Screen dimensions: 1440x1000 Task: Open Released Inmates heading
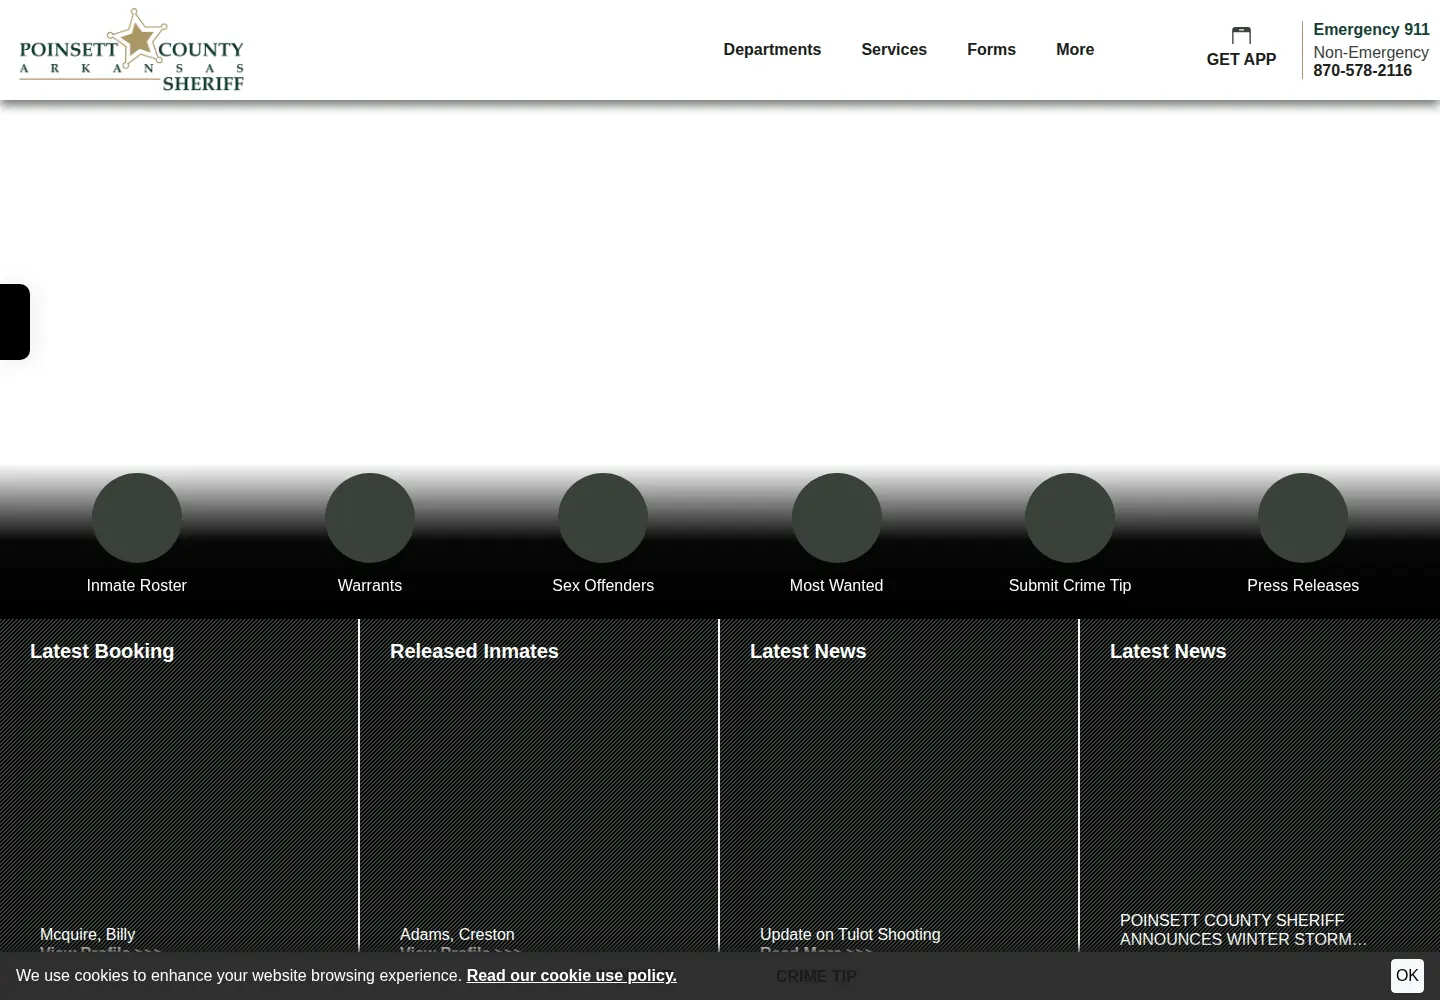coord(474,651)
